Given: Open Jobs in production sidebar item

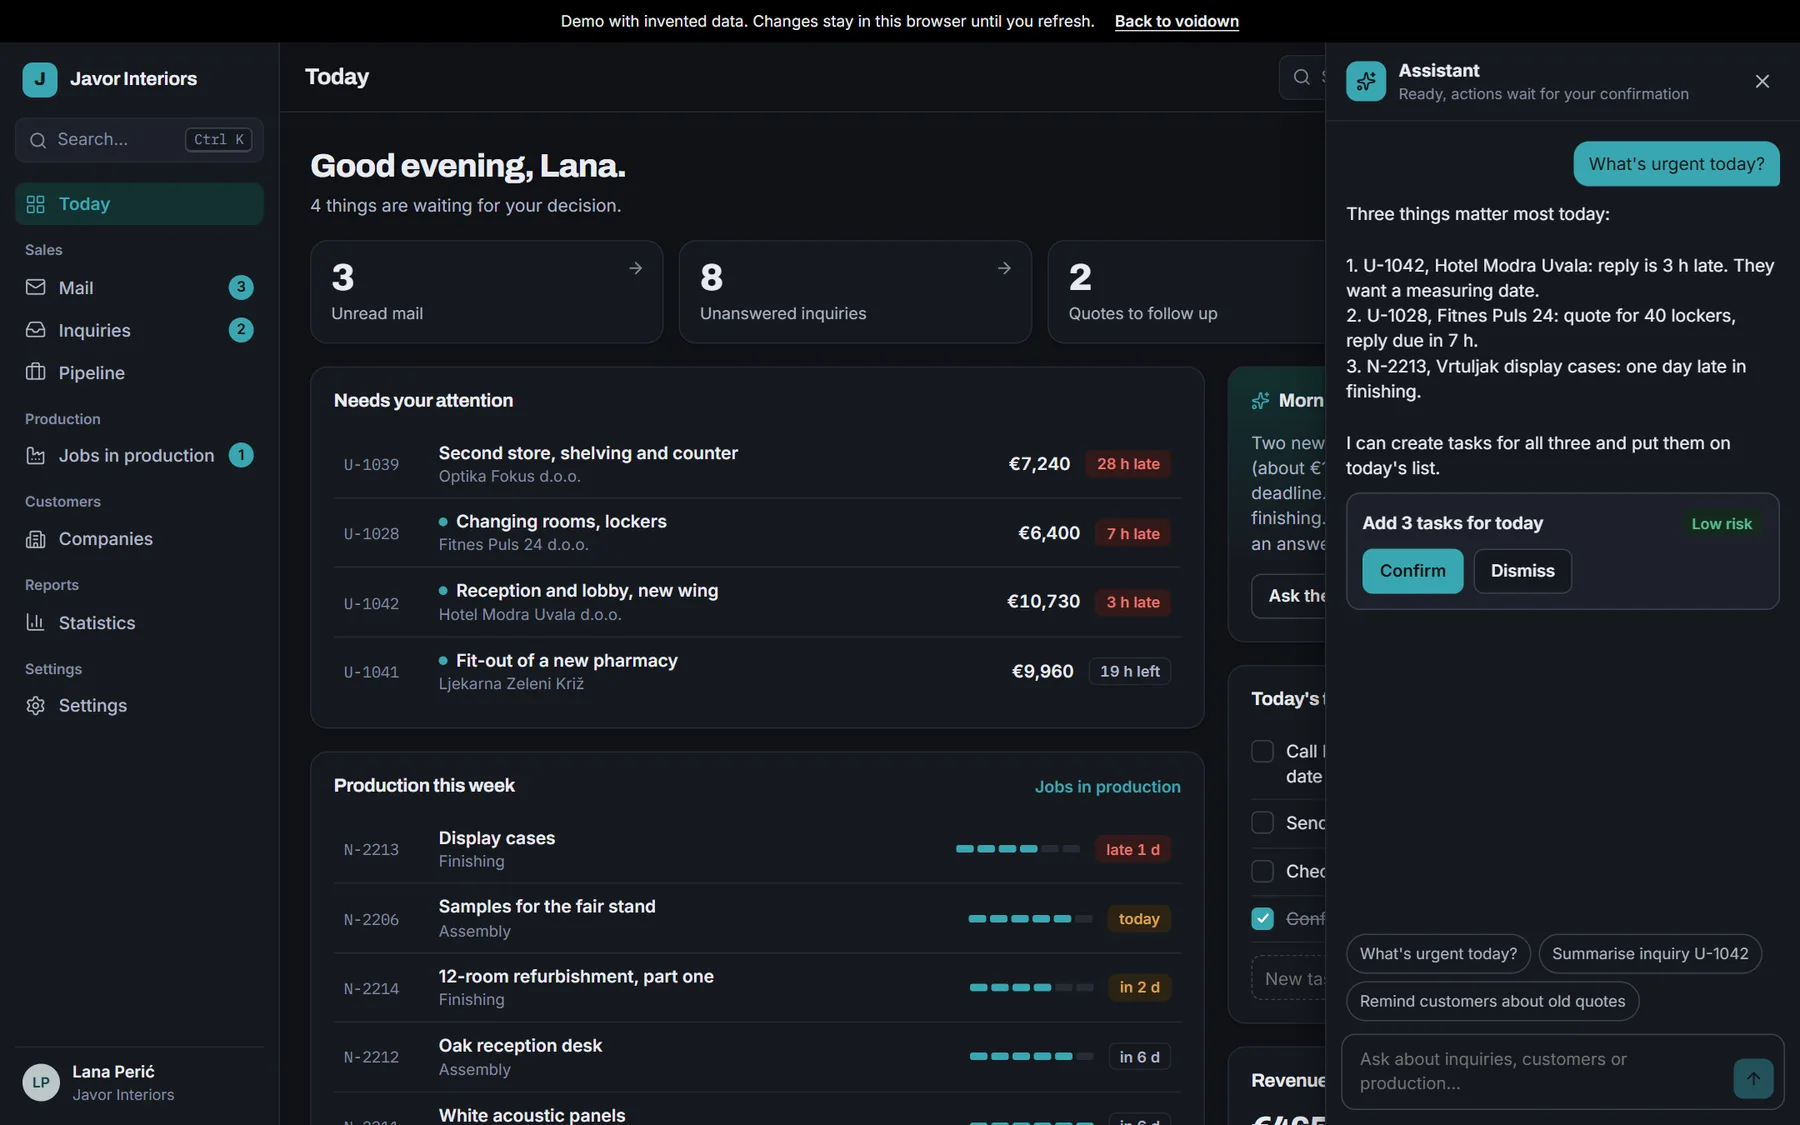Looking at the screenshot, I should click(139, 456).
